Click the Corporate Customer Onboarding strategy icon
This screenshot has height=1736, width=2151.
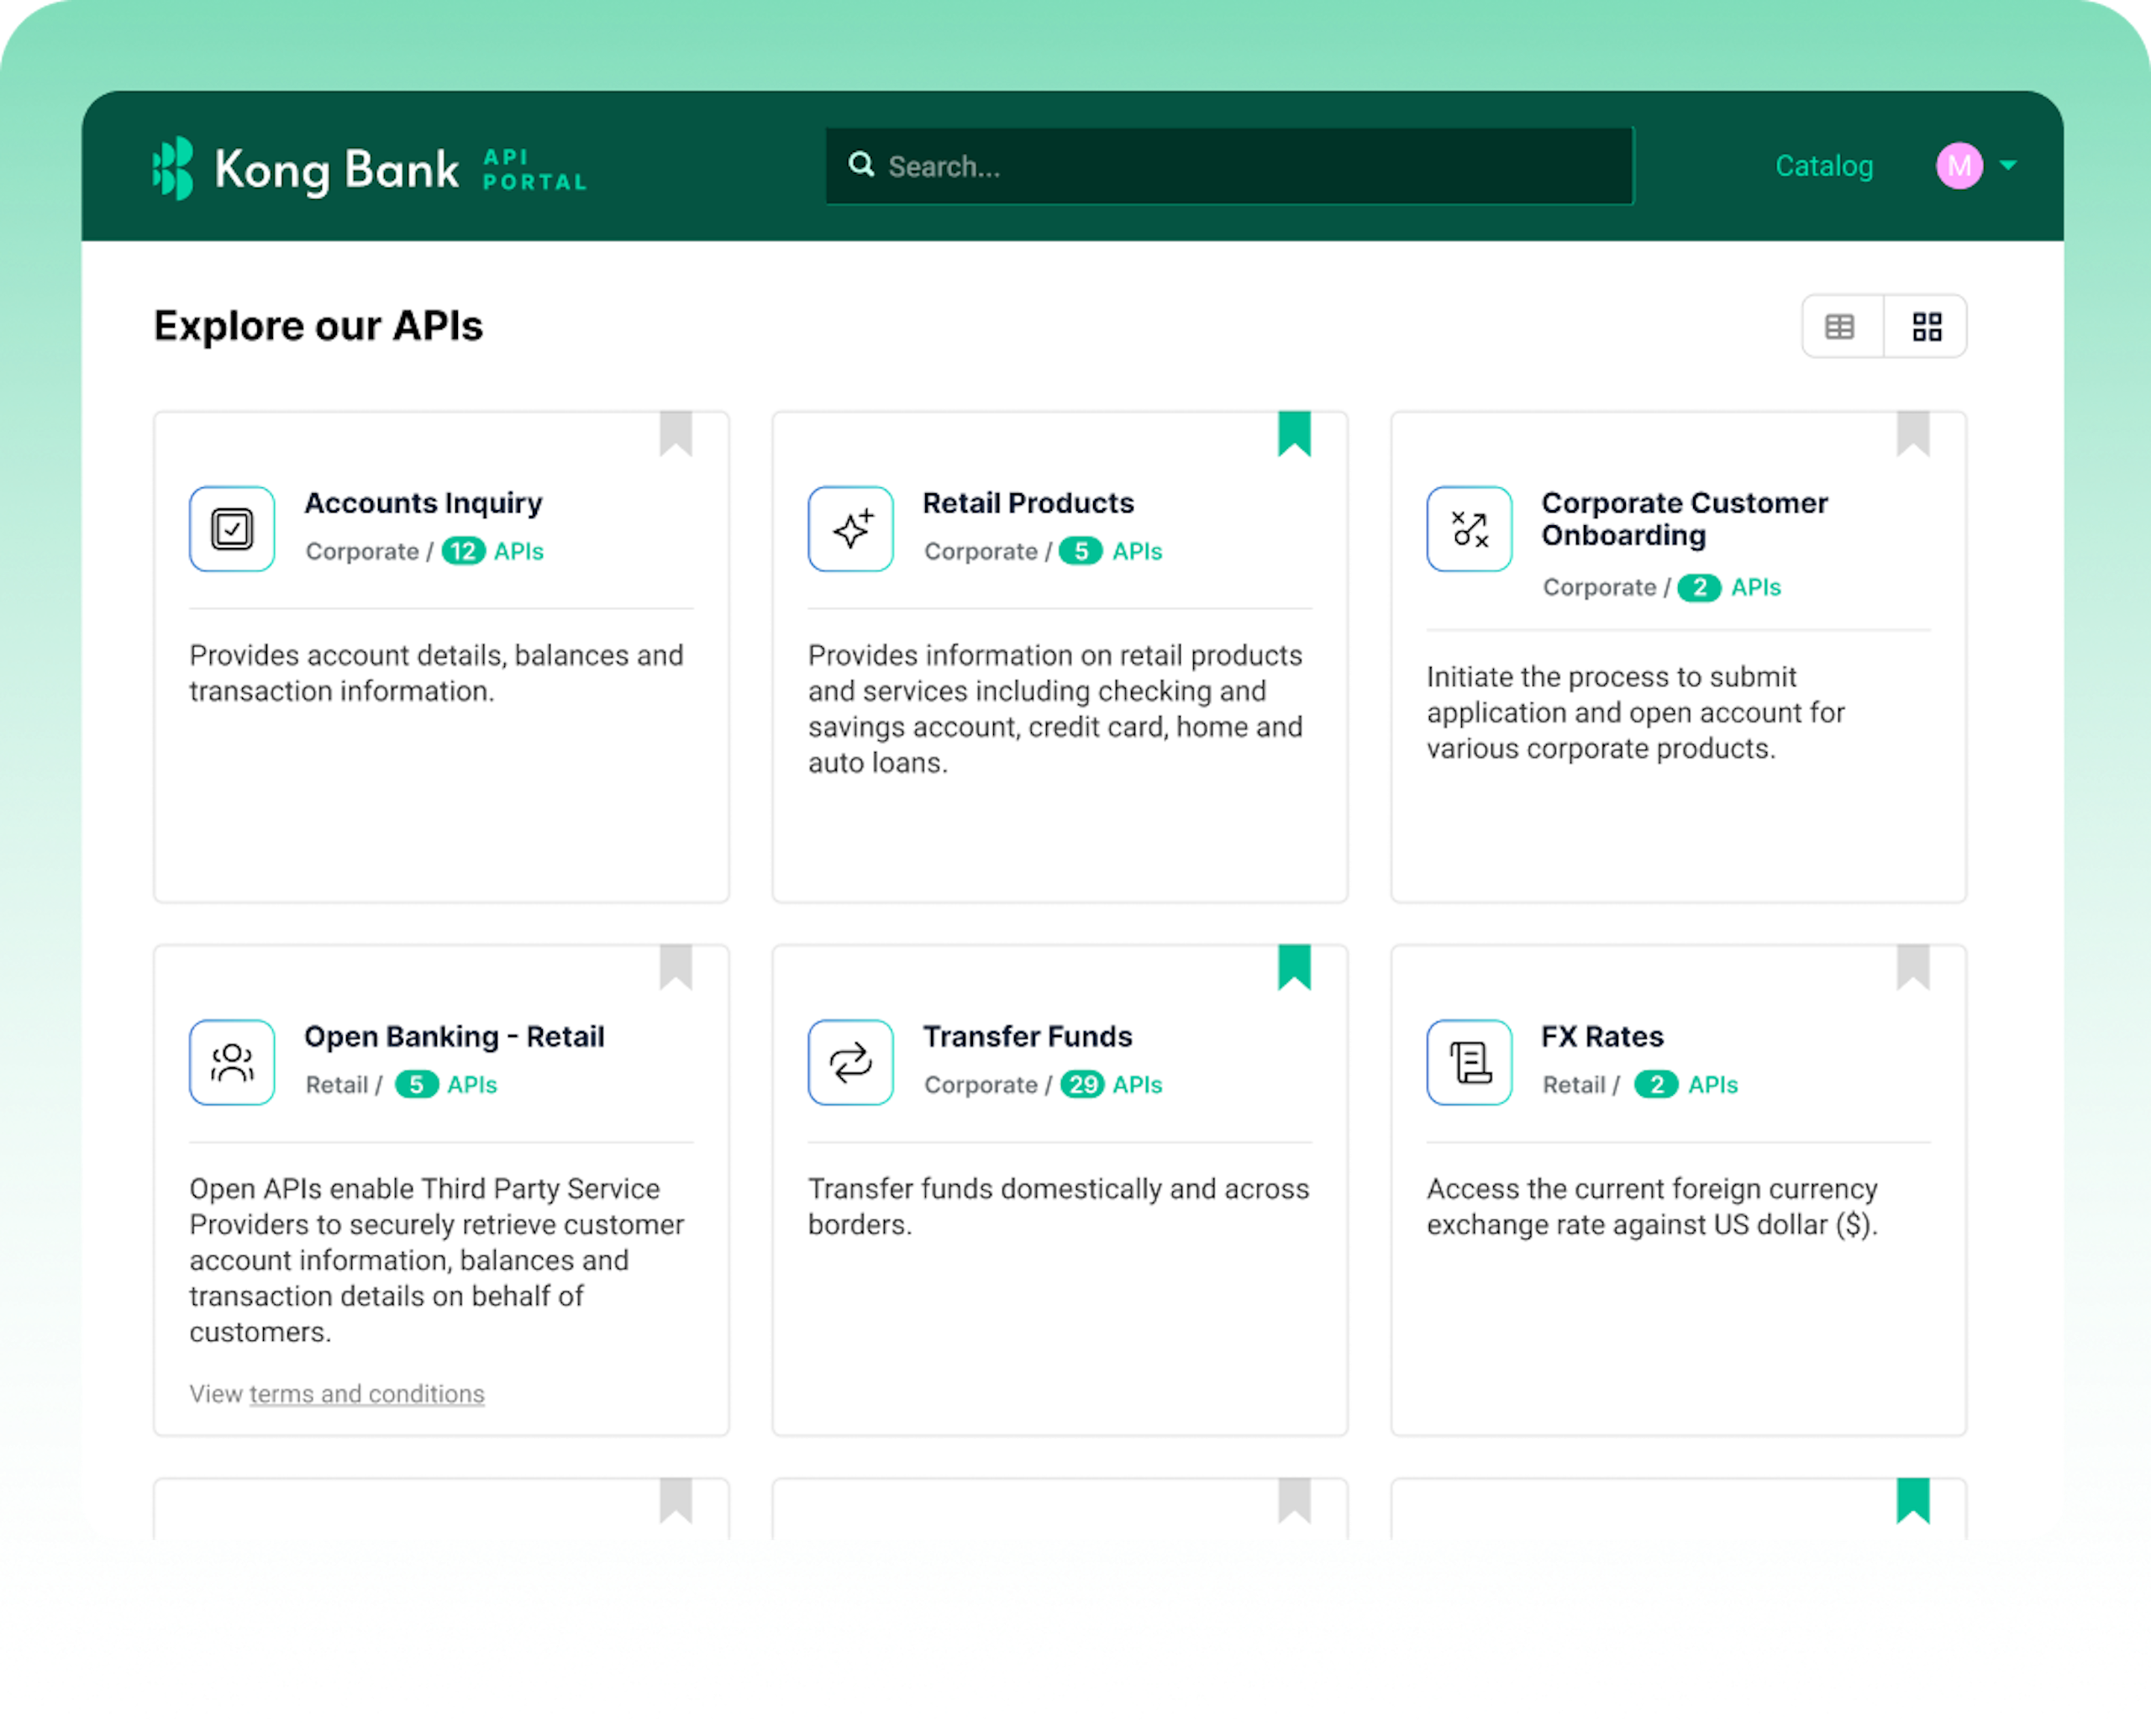click(x=1469, y=529)
